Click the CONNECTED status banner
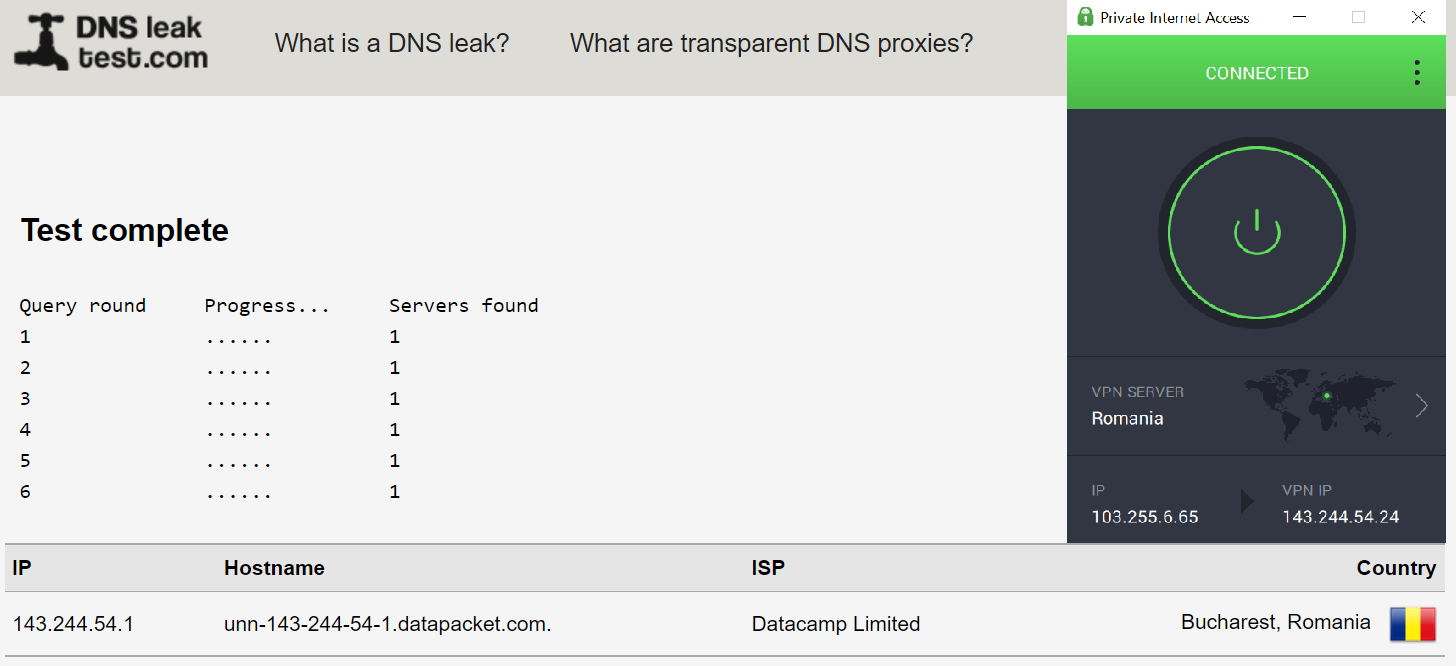 [x=1256, y=73]
